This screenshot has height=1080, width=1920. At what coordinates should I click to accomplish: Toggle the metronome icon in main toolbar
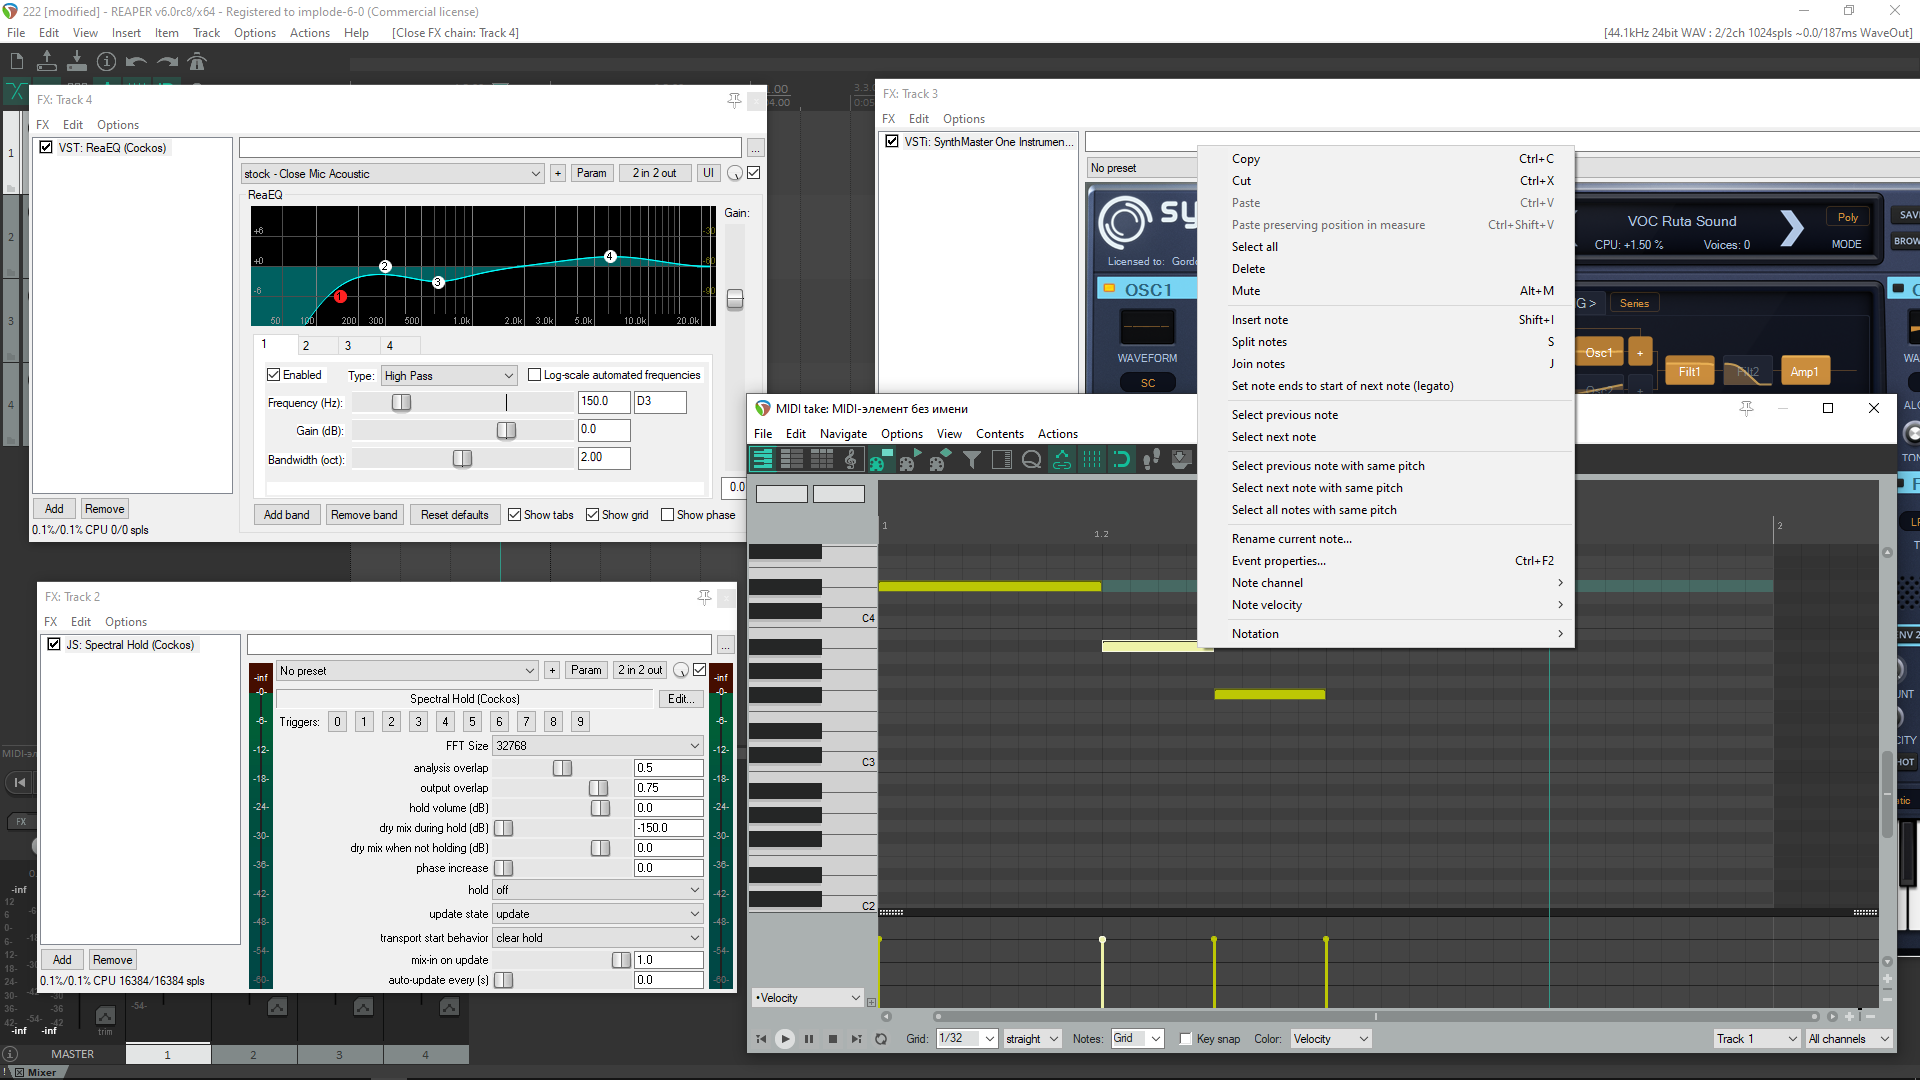[197, 62]
